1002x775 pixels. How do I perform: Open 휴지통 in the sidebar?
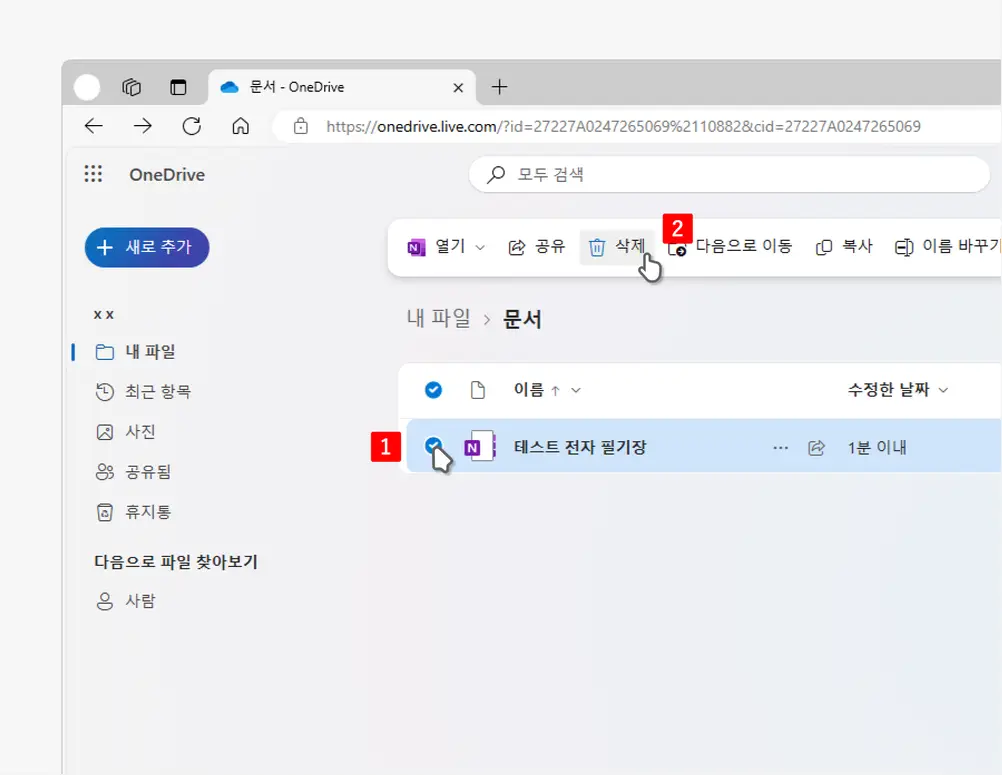pos(133,512)
